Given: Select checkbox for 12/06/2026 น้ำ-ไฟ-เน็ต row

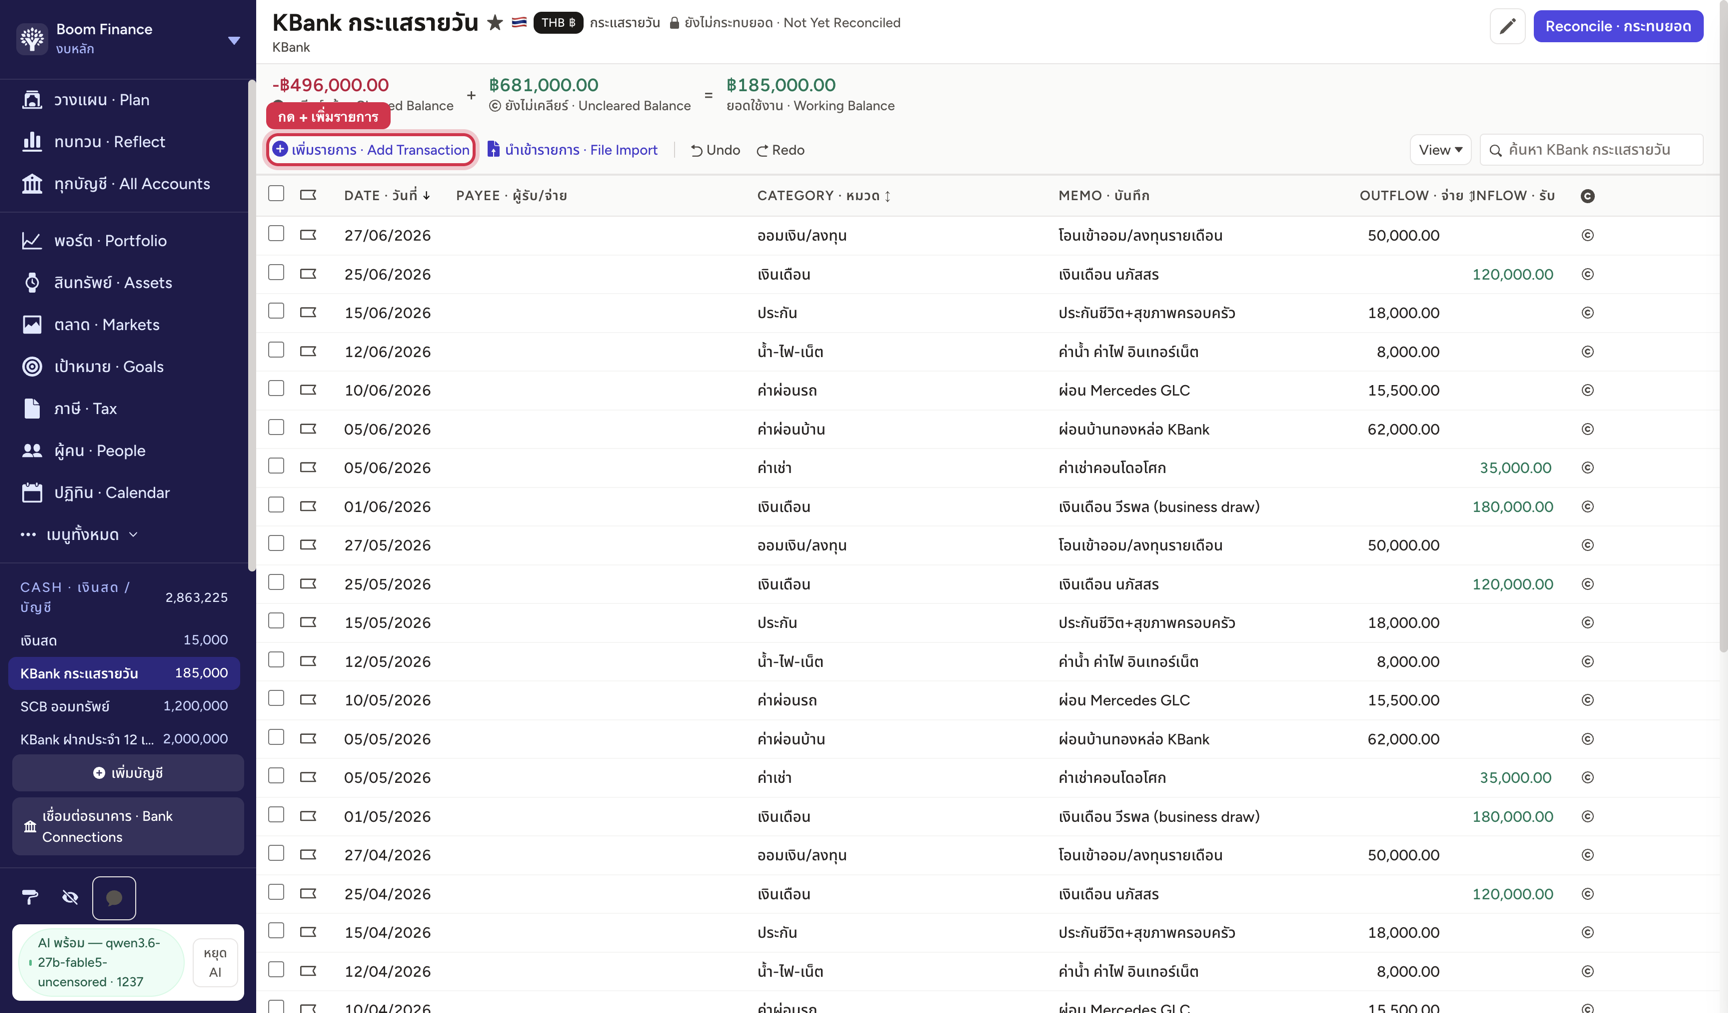Looking at the screenshot, I should click(276, 350).
